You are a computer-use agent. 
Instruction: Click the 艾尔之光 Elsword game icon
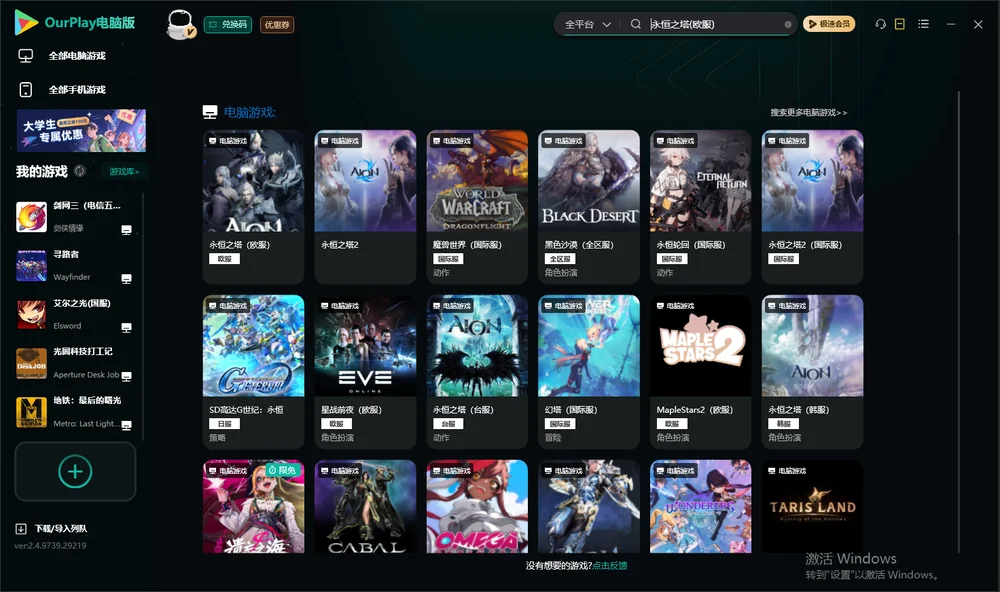point(31,314)
